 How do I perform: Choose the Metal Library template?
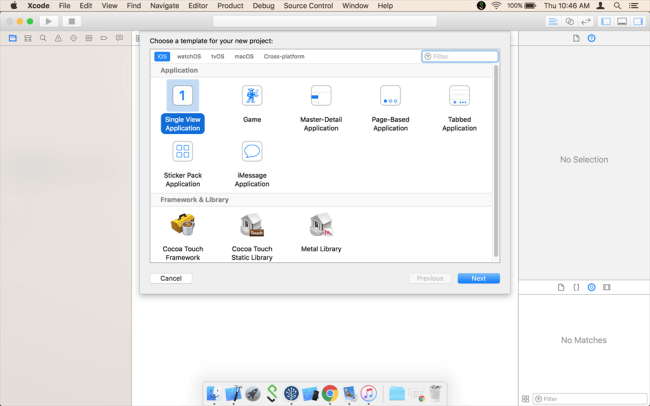(x=321, y=233)
